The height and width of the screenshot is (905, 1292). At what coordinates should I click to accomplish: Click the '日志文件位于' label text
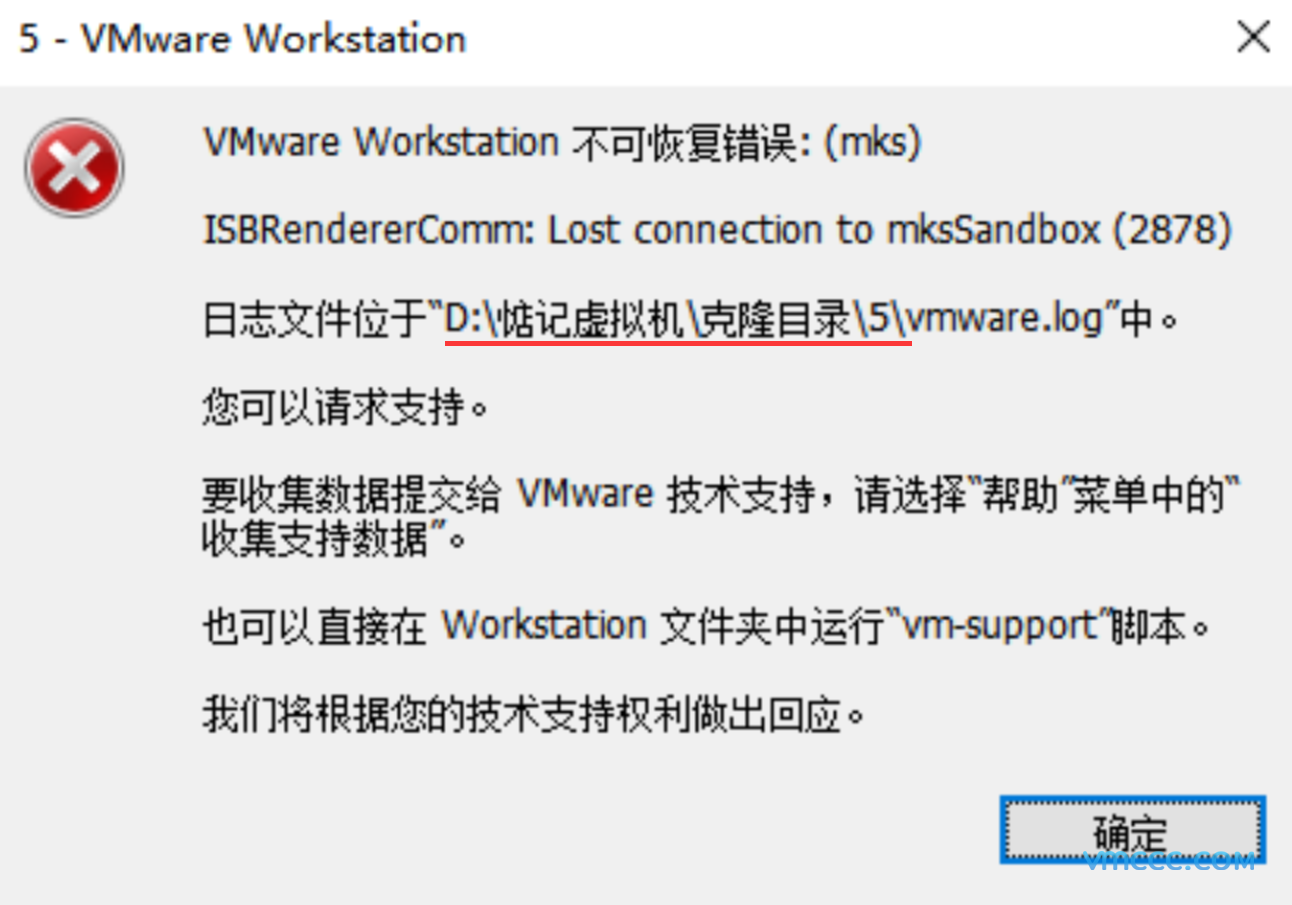point(316,320)
